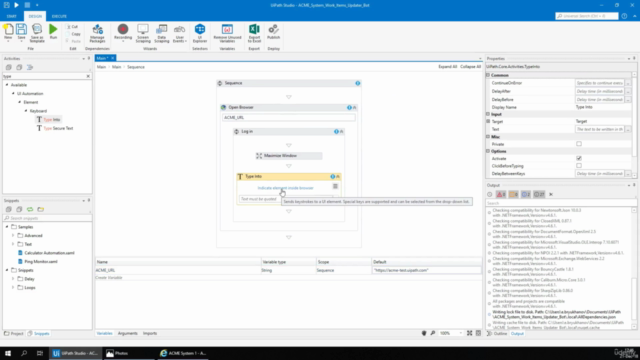Run the workflow with green Run
The width and height of the screenshot is (640, 360).
(53, 32)
